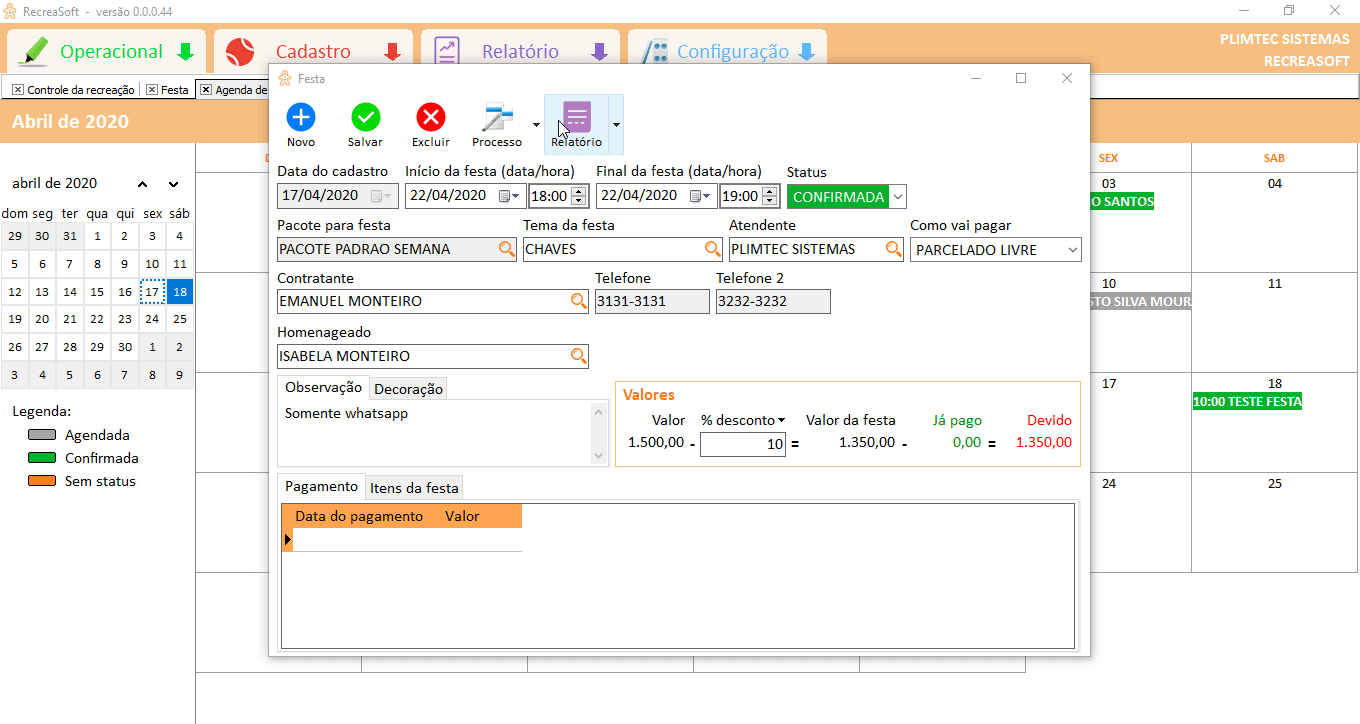Screen dimensions: 1360x724
Task: Search Atendente magnifier icon
Action: (894, 249)
